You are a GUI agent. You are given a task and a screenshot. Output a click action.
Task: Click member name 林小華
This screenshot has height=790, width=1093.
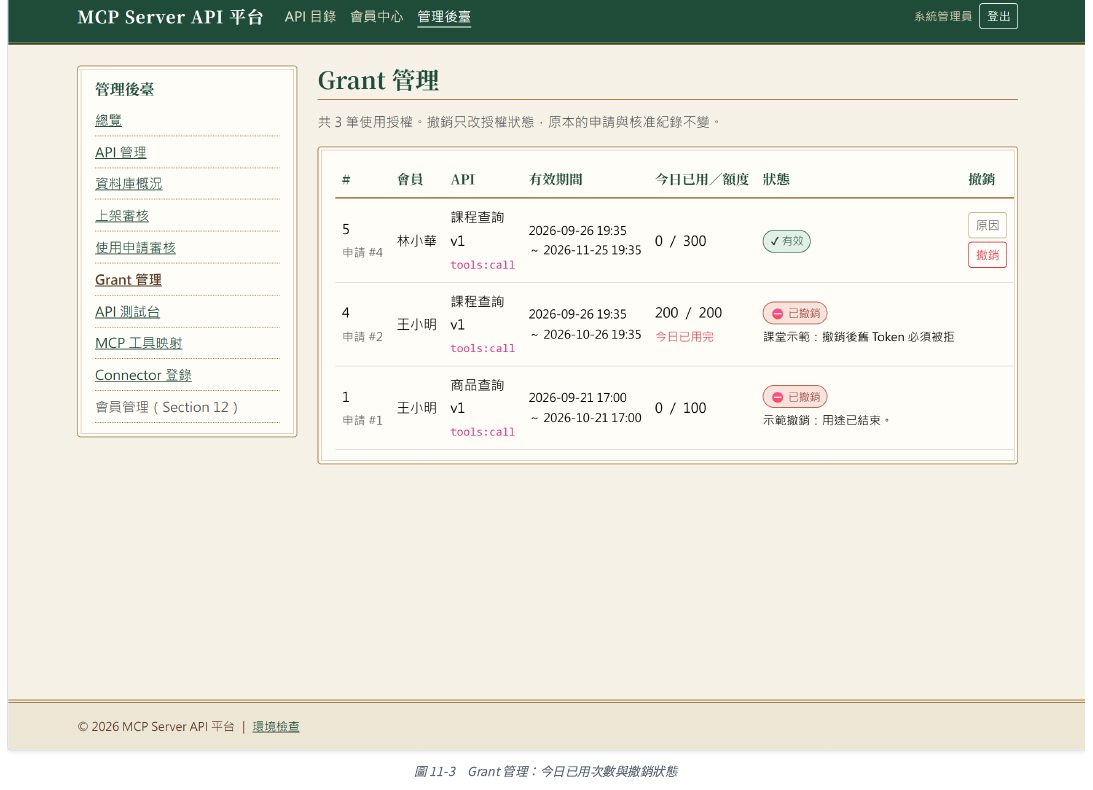pyautogui.click(x=417, y=241)
